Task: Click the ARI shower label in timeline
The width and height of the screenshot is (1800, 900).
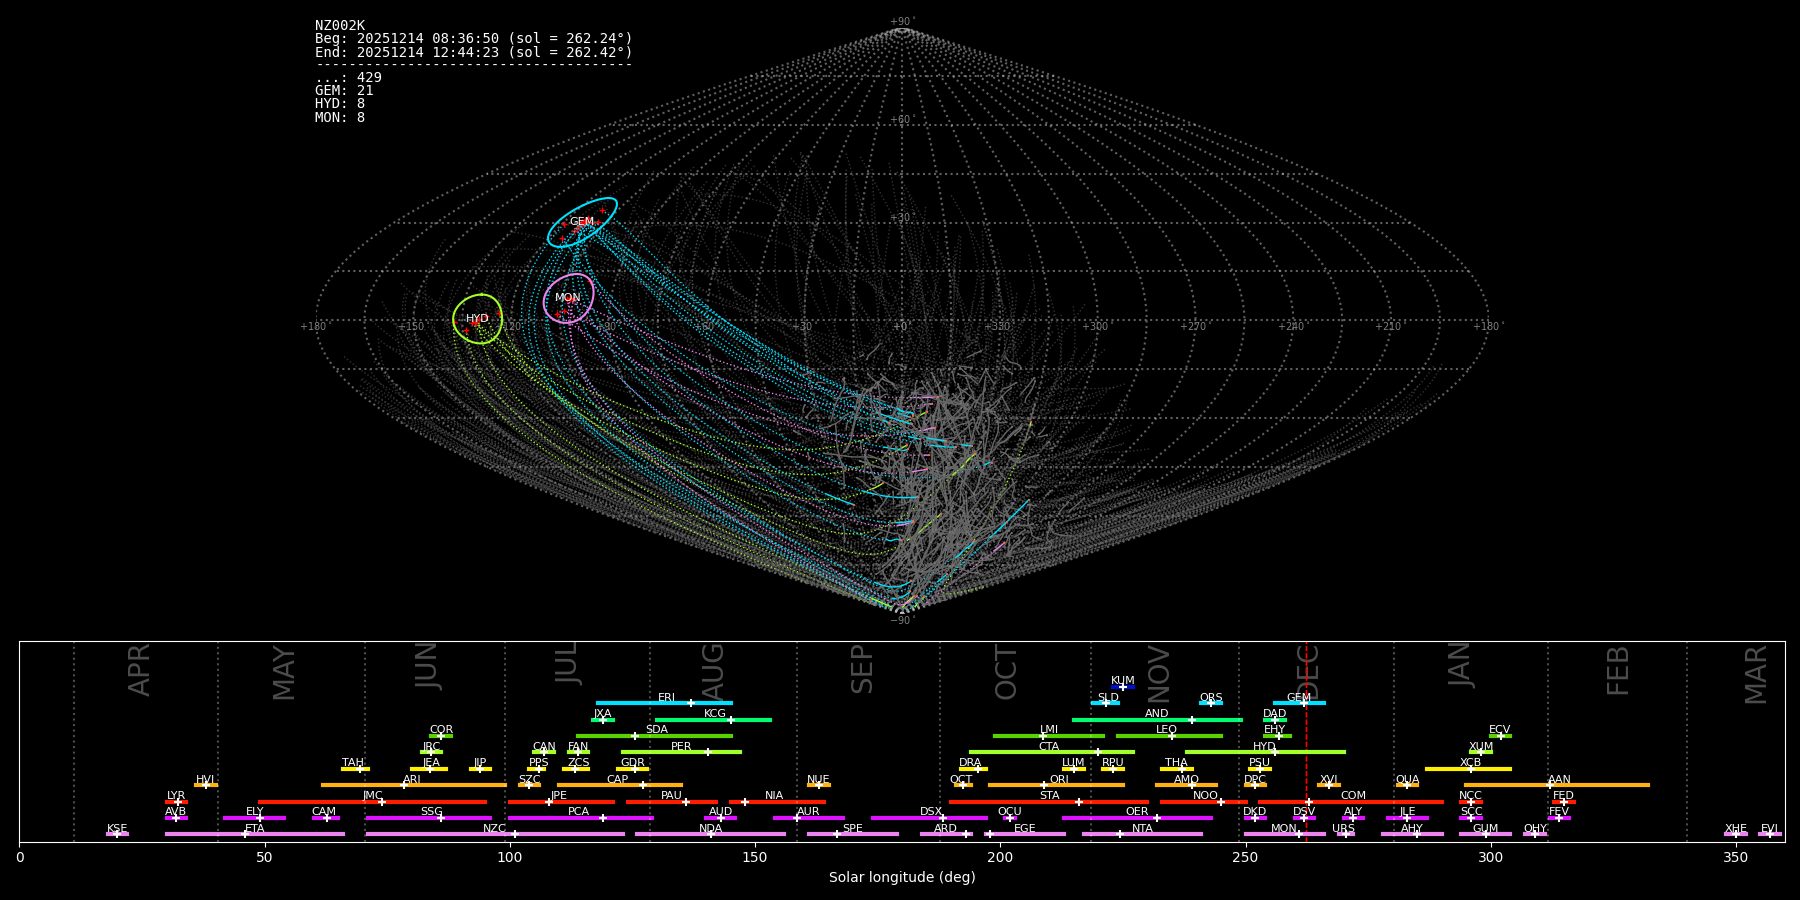Action: click(412, 780)
